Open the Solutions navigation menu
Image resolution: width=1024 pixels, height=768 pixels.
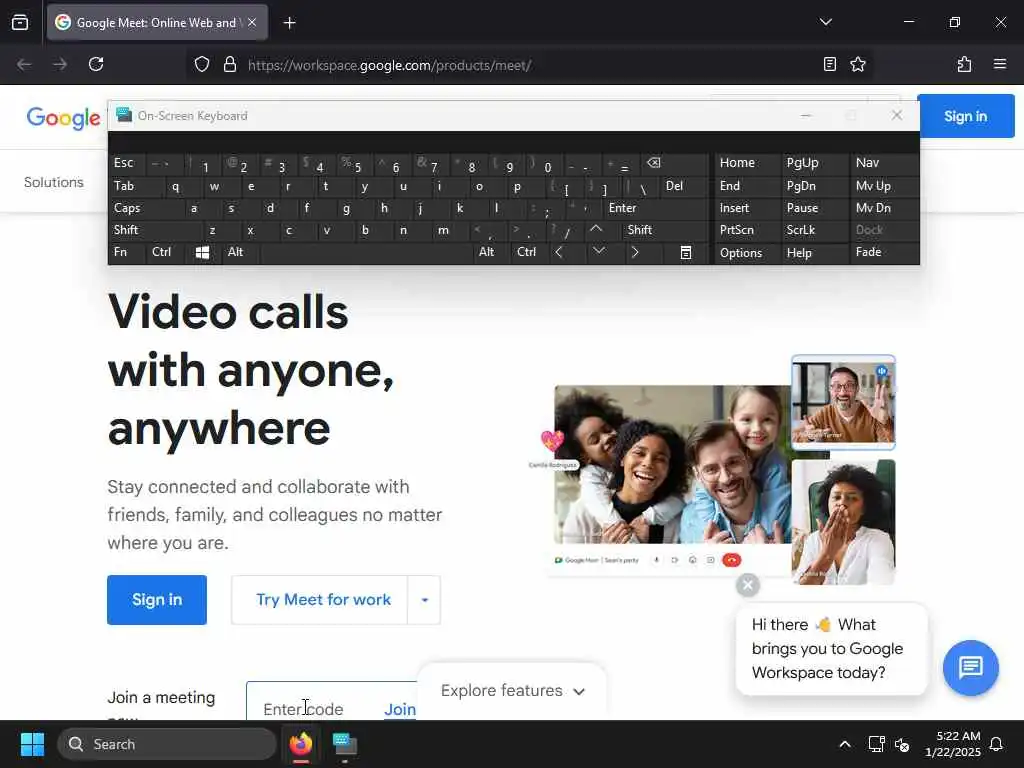pos(54,182)
